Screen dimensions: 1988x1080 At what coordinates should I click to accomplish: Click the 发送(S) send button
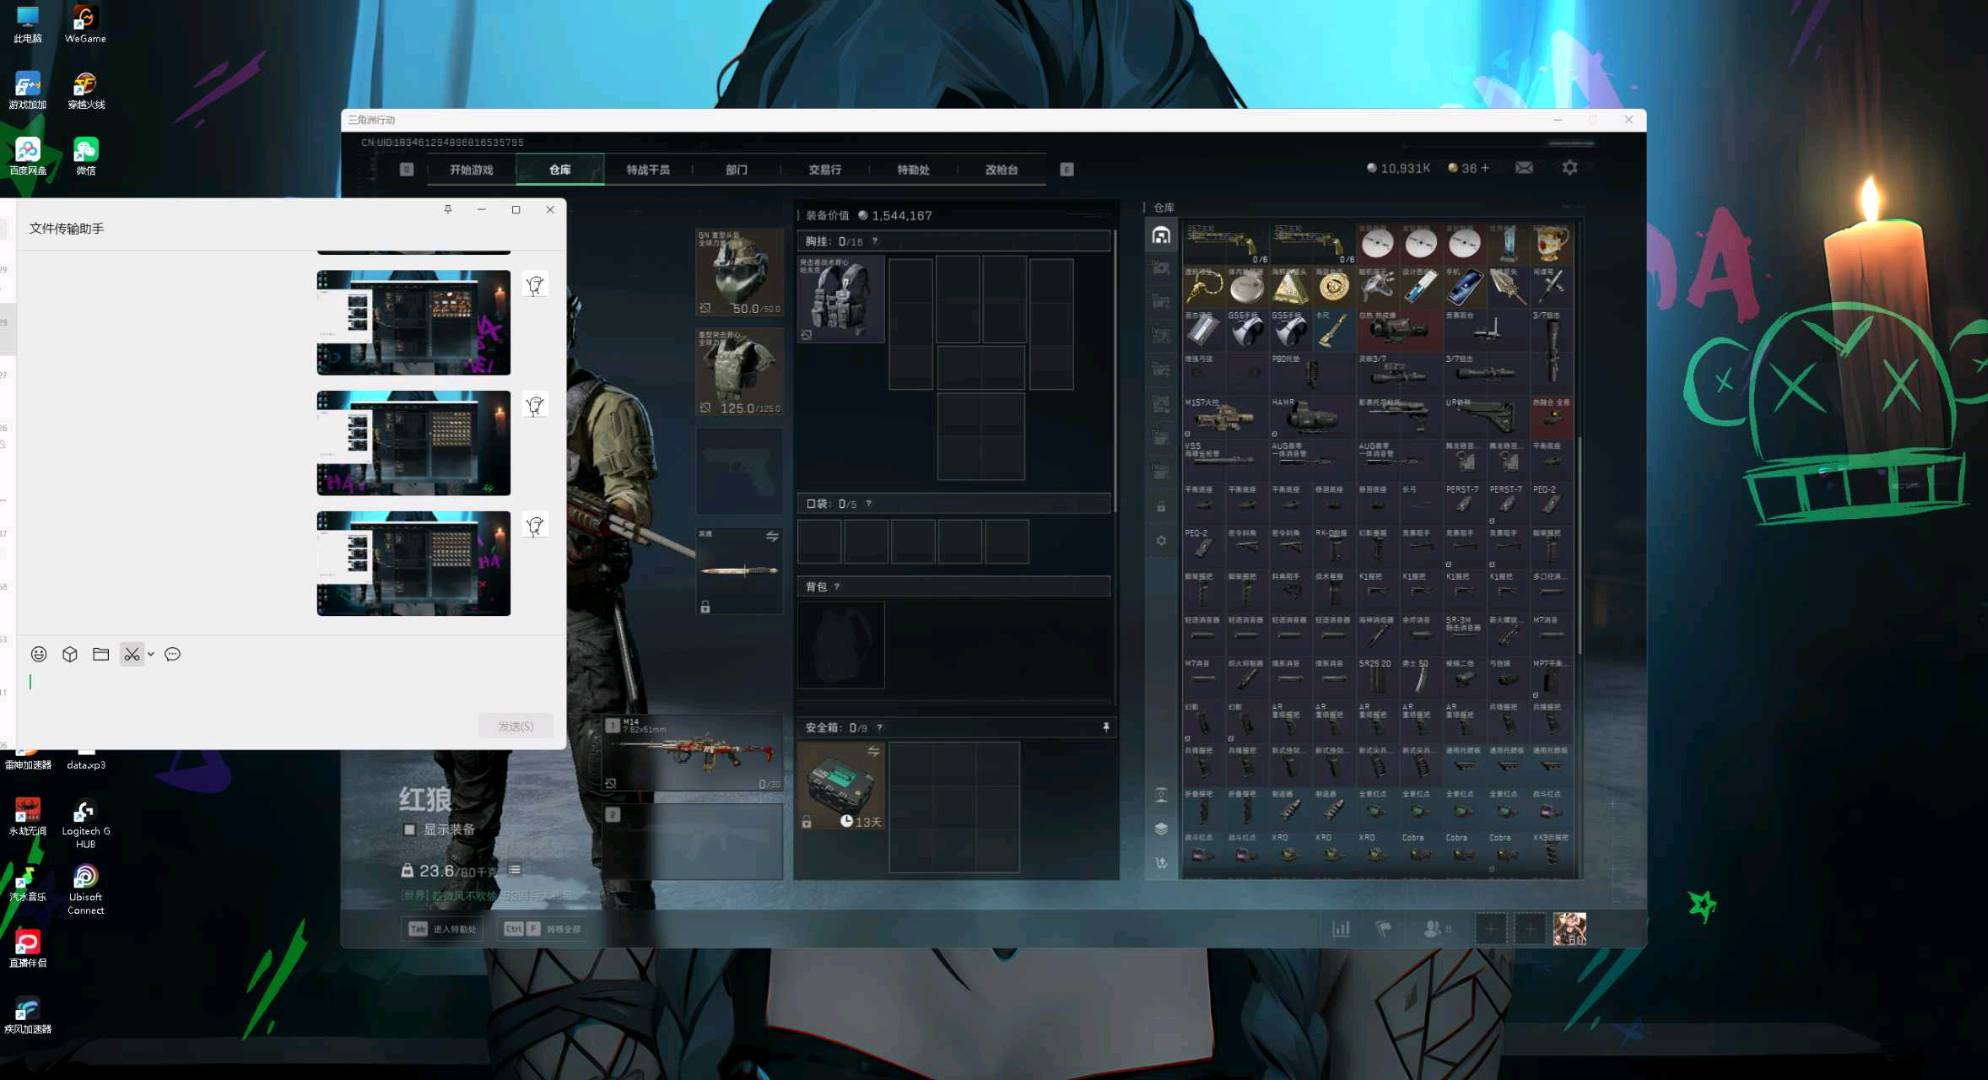pyautogui.click(x=516, y=726)
